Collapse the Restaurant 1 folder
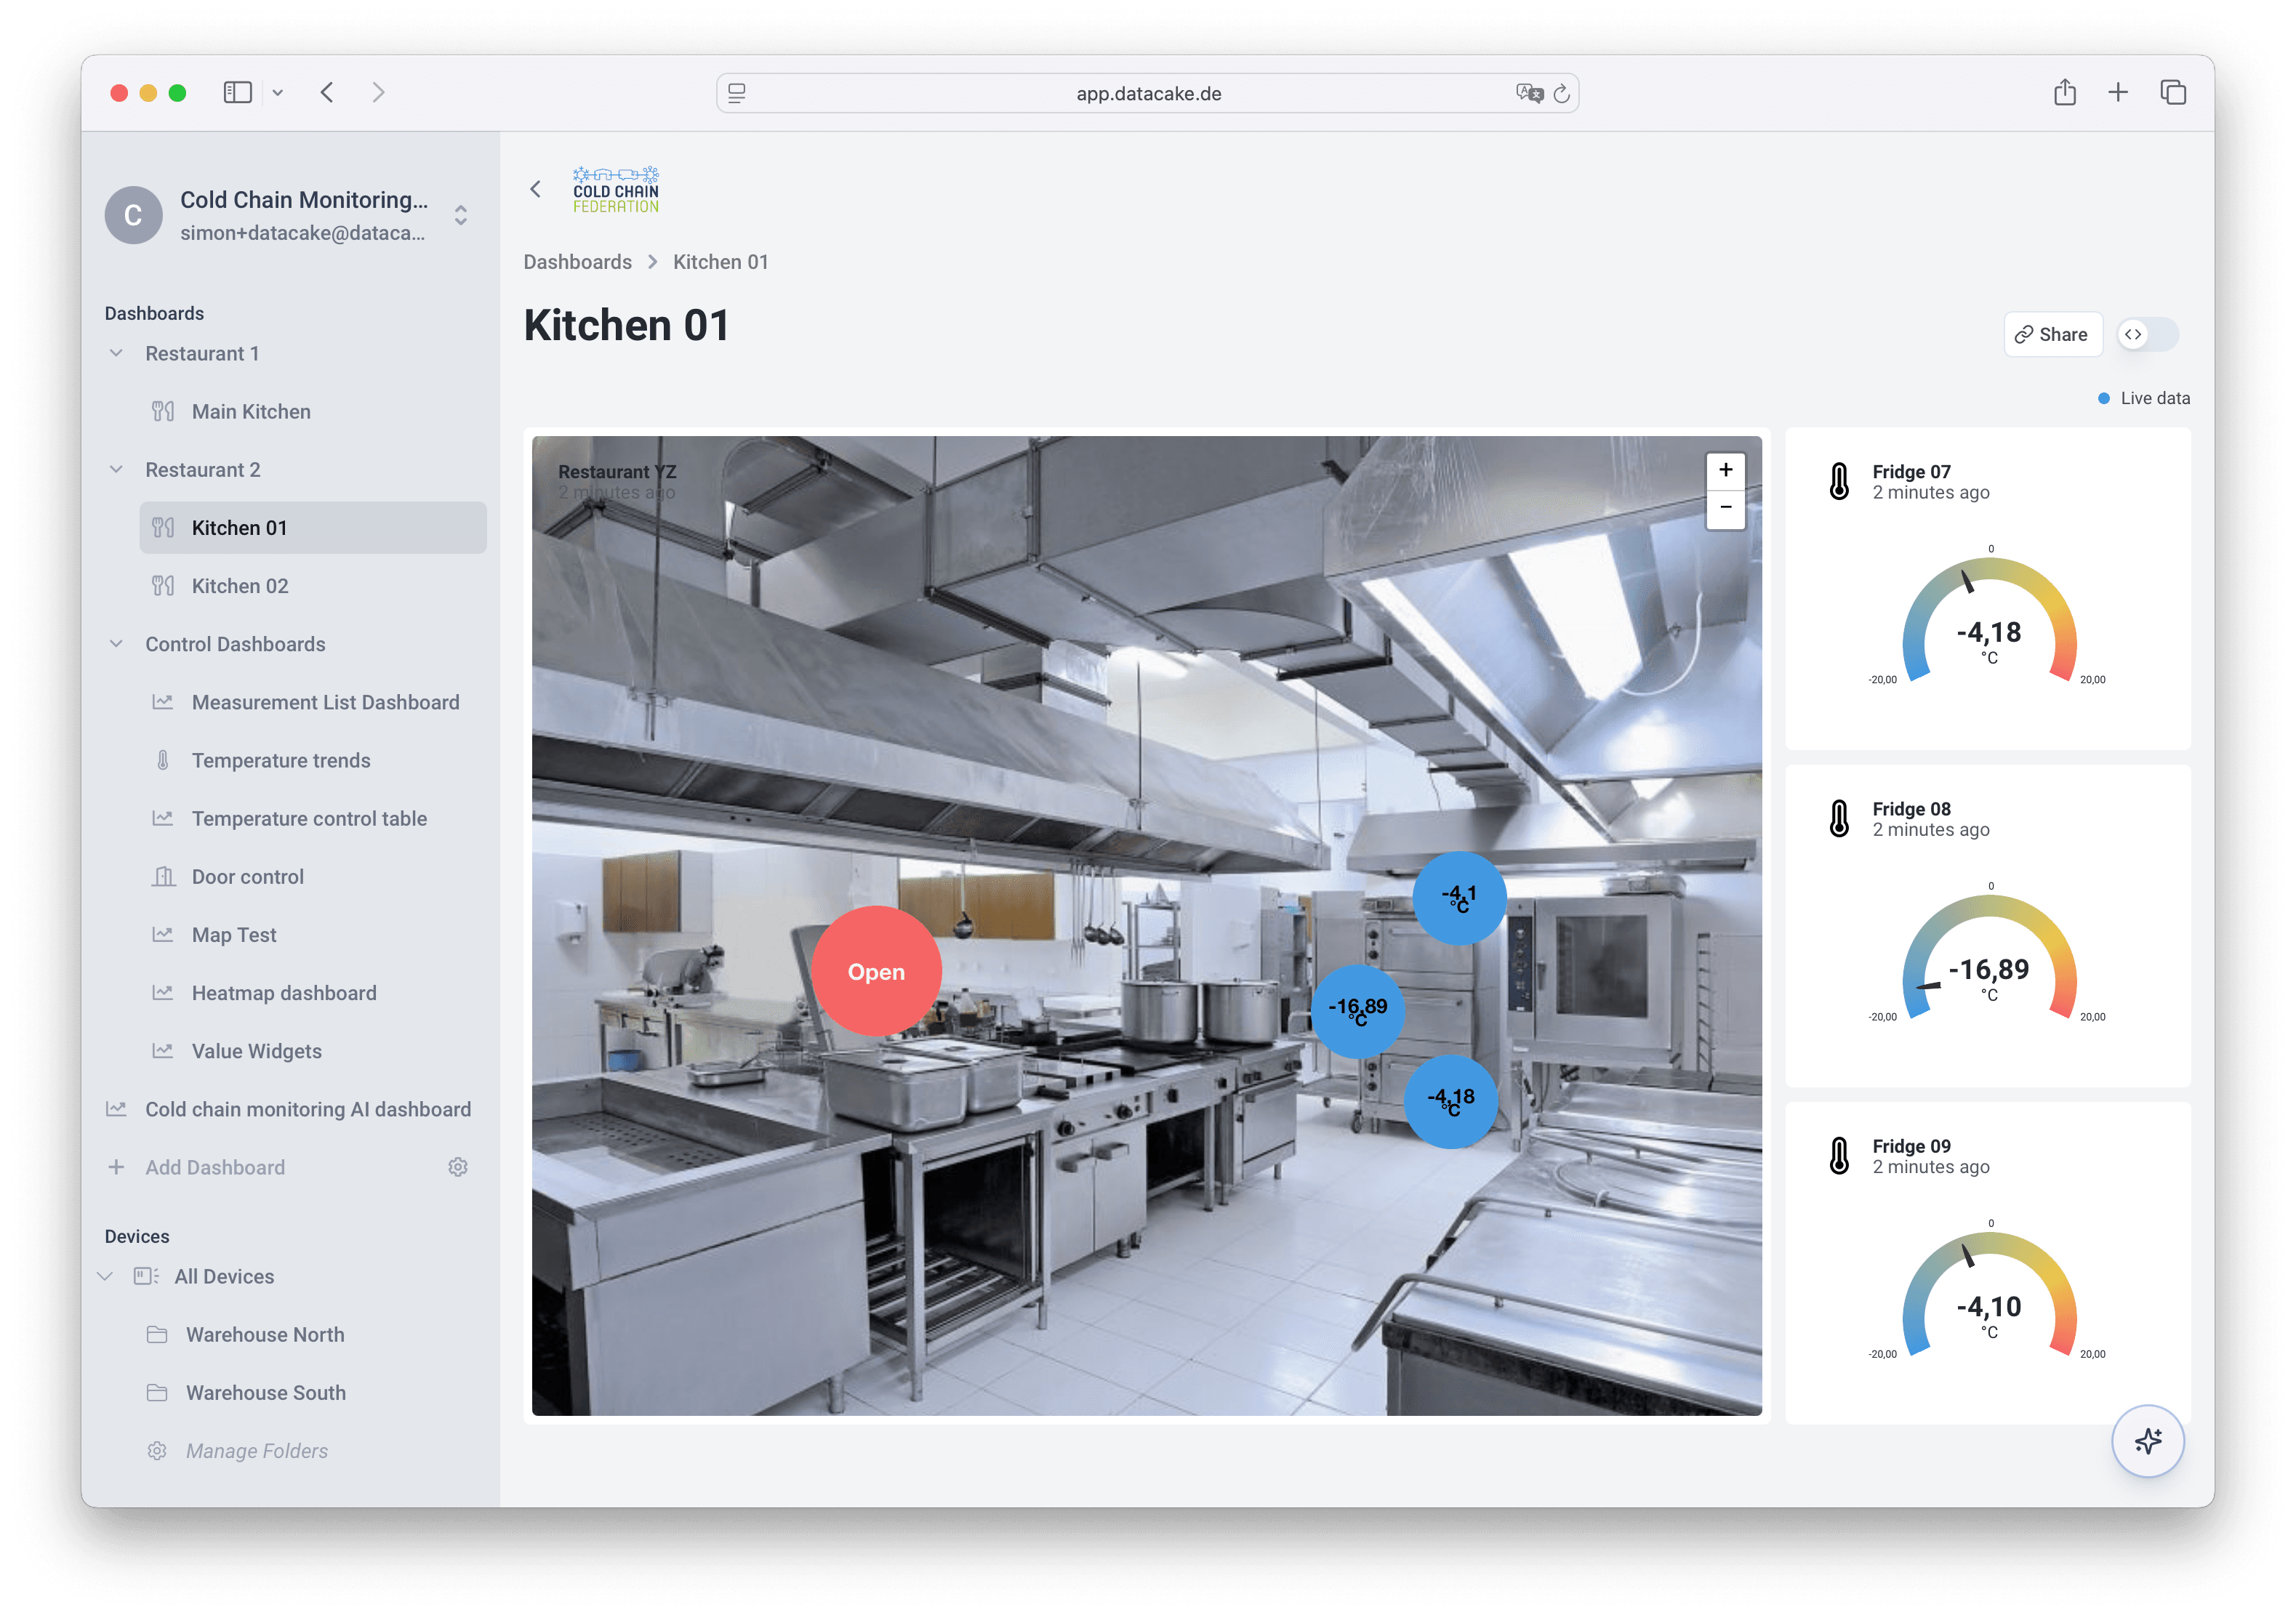The height and width of the screenshot is (1615, 2296). 116,353
